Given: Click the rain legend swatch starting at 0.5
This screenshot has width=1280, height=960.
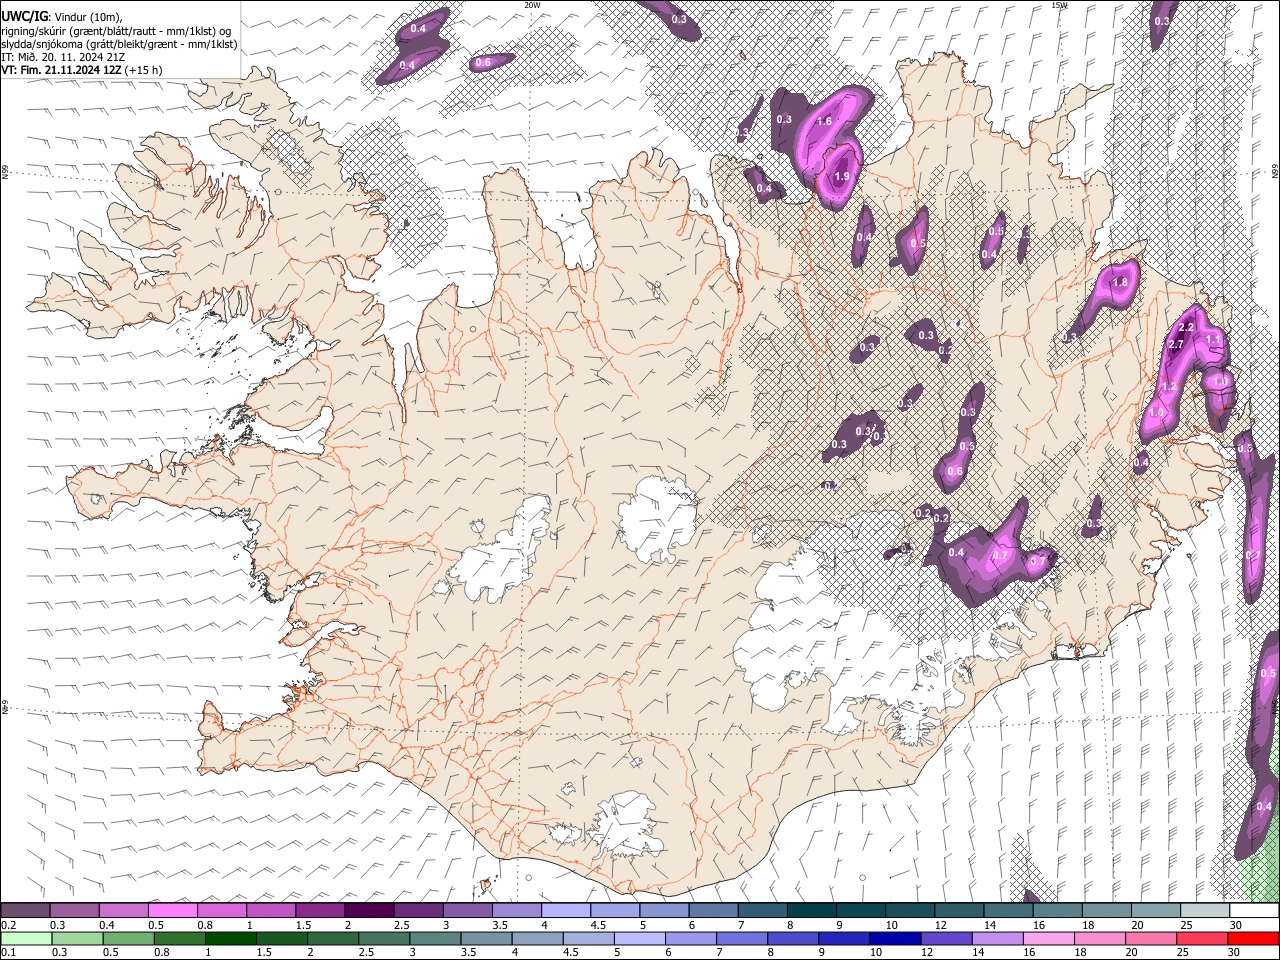Looking at the screenshot, I should click(129, 938).
